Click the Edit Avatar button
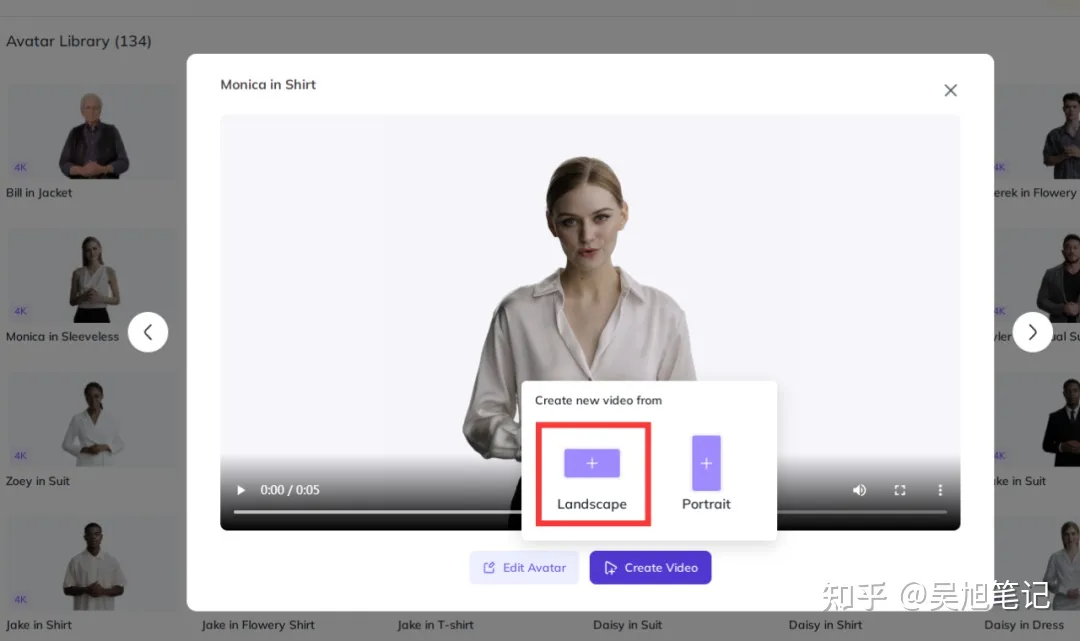 (x=524, y=568)
